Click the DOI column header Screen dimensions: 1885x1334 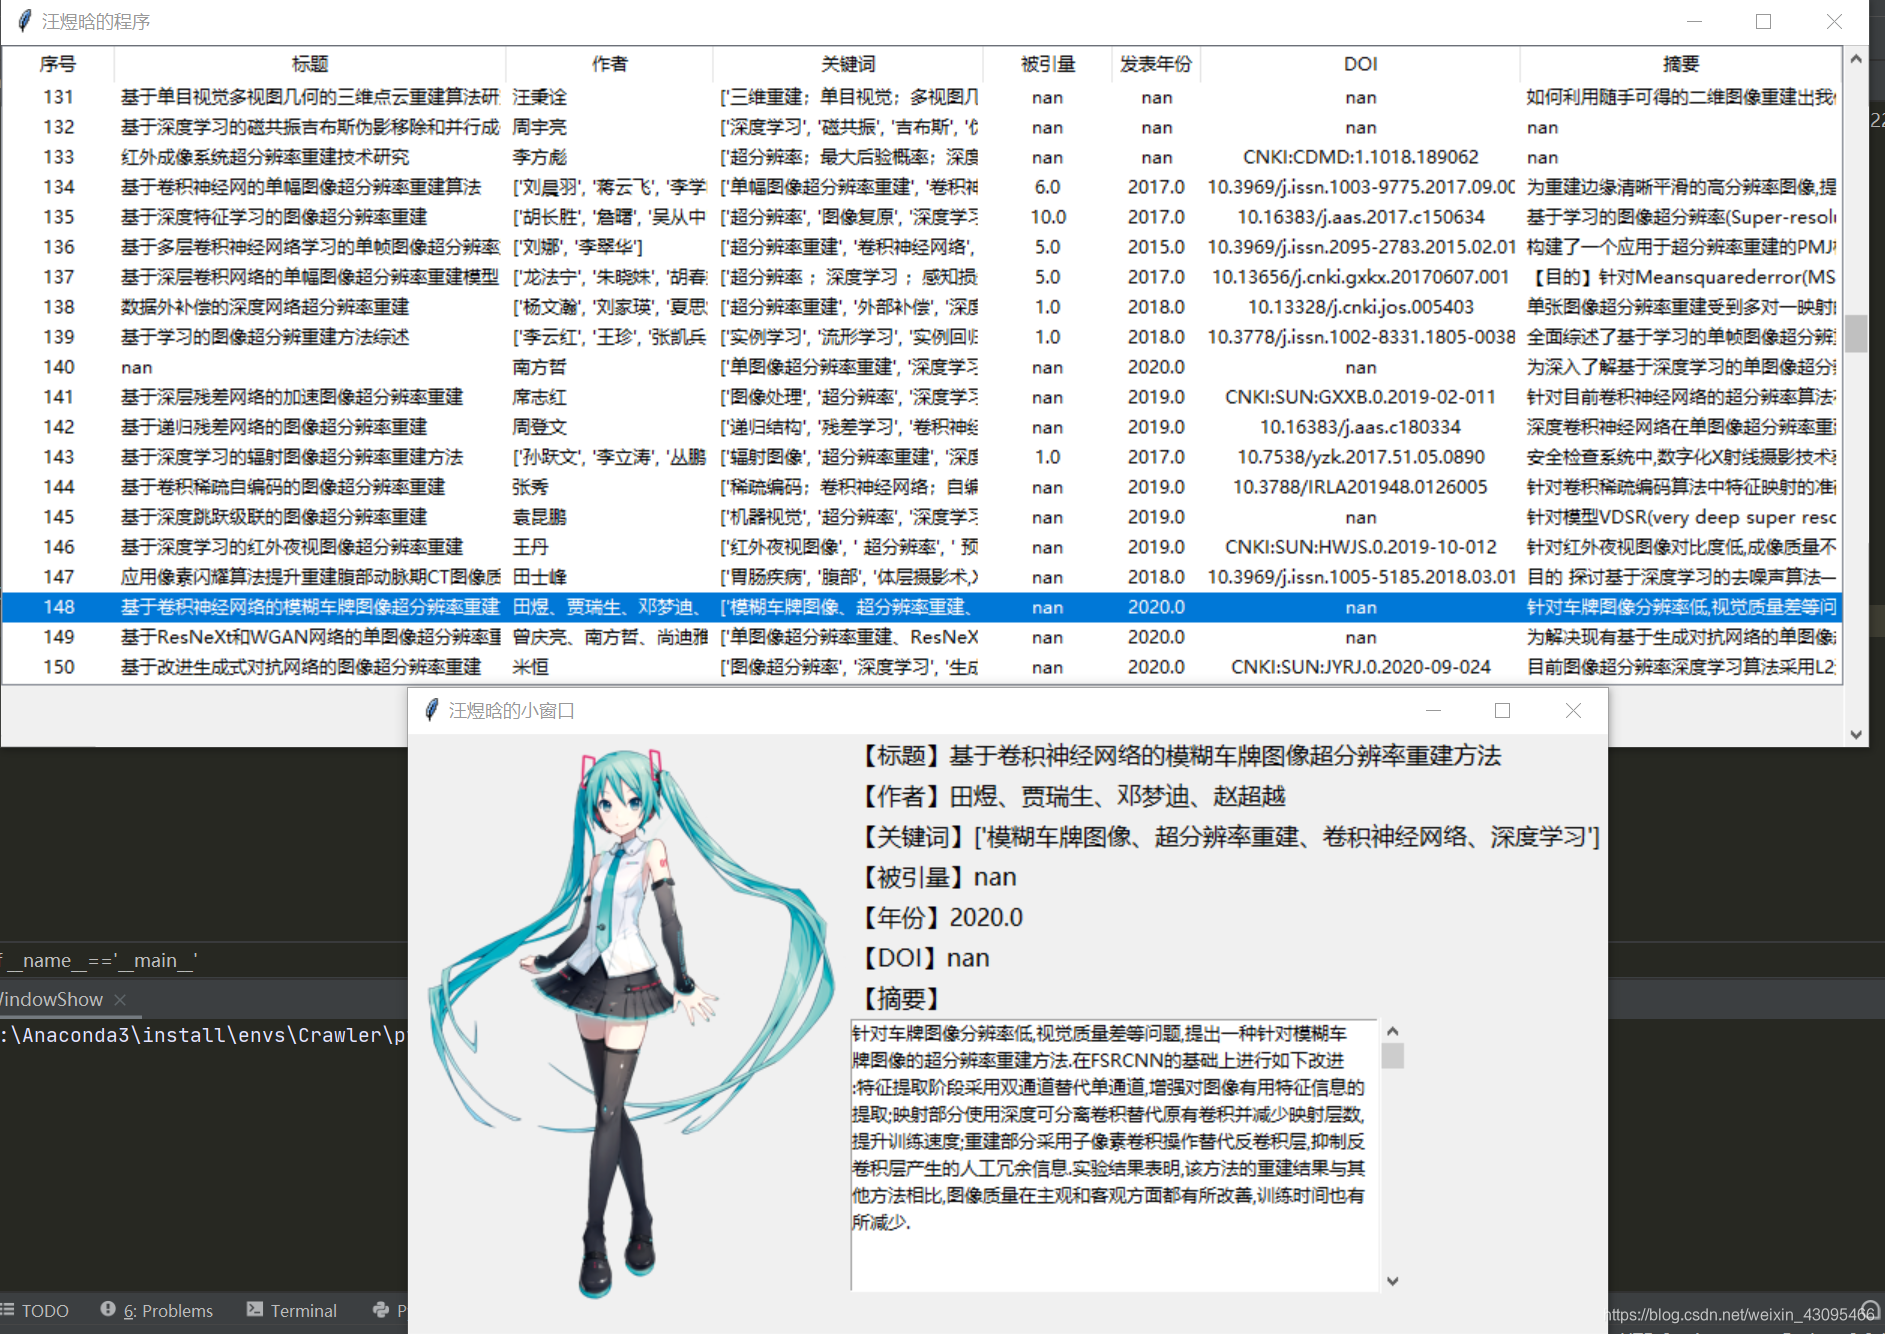pos(1360,64)
